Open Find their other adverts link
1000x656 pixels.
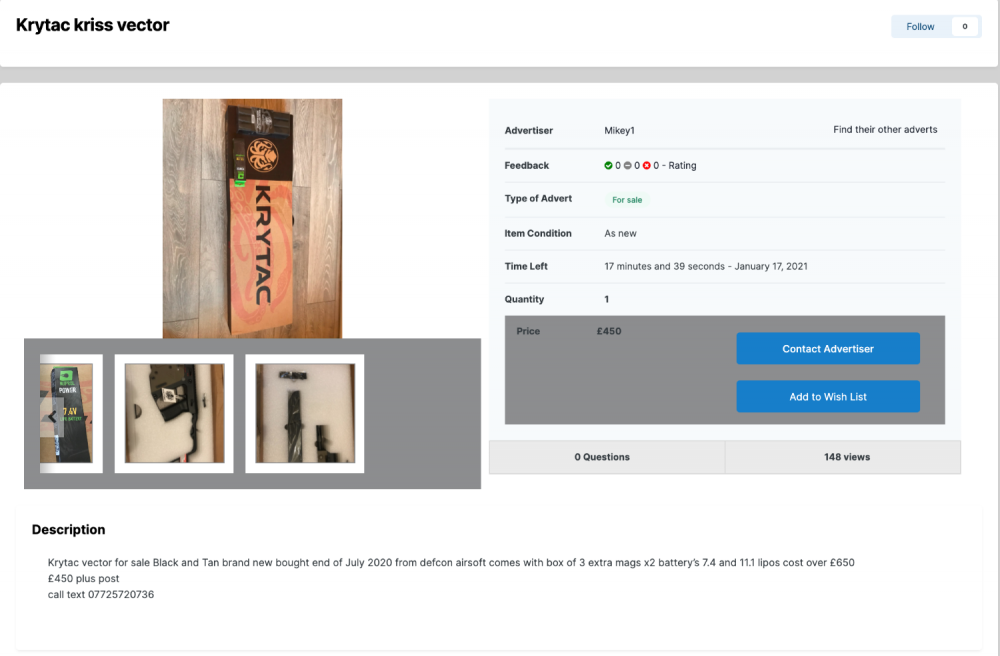click(x=885, y=129)
